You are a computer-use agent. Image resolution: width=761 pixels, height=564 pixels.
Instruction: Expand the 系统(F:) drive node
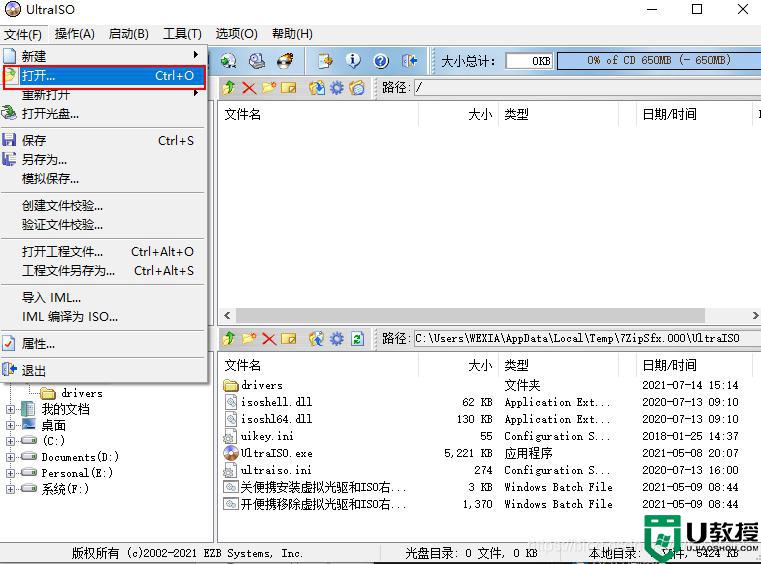(x=10, y=489)
